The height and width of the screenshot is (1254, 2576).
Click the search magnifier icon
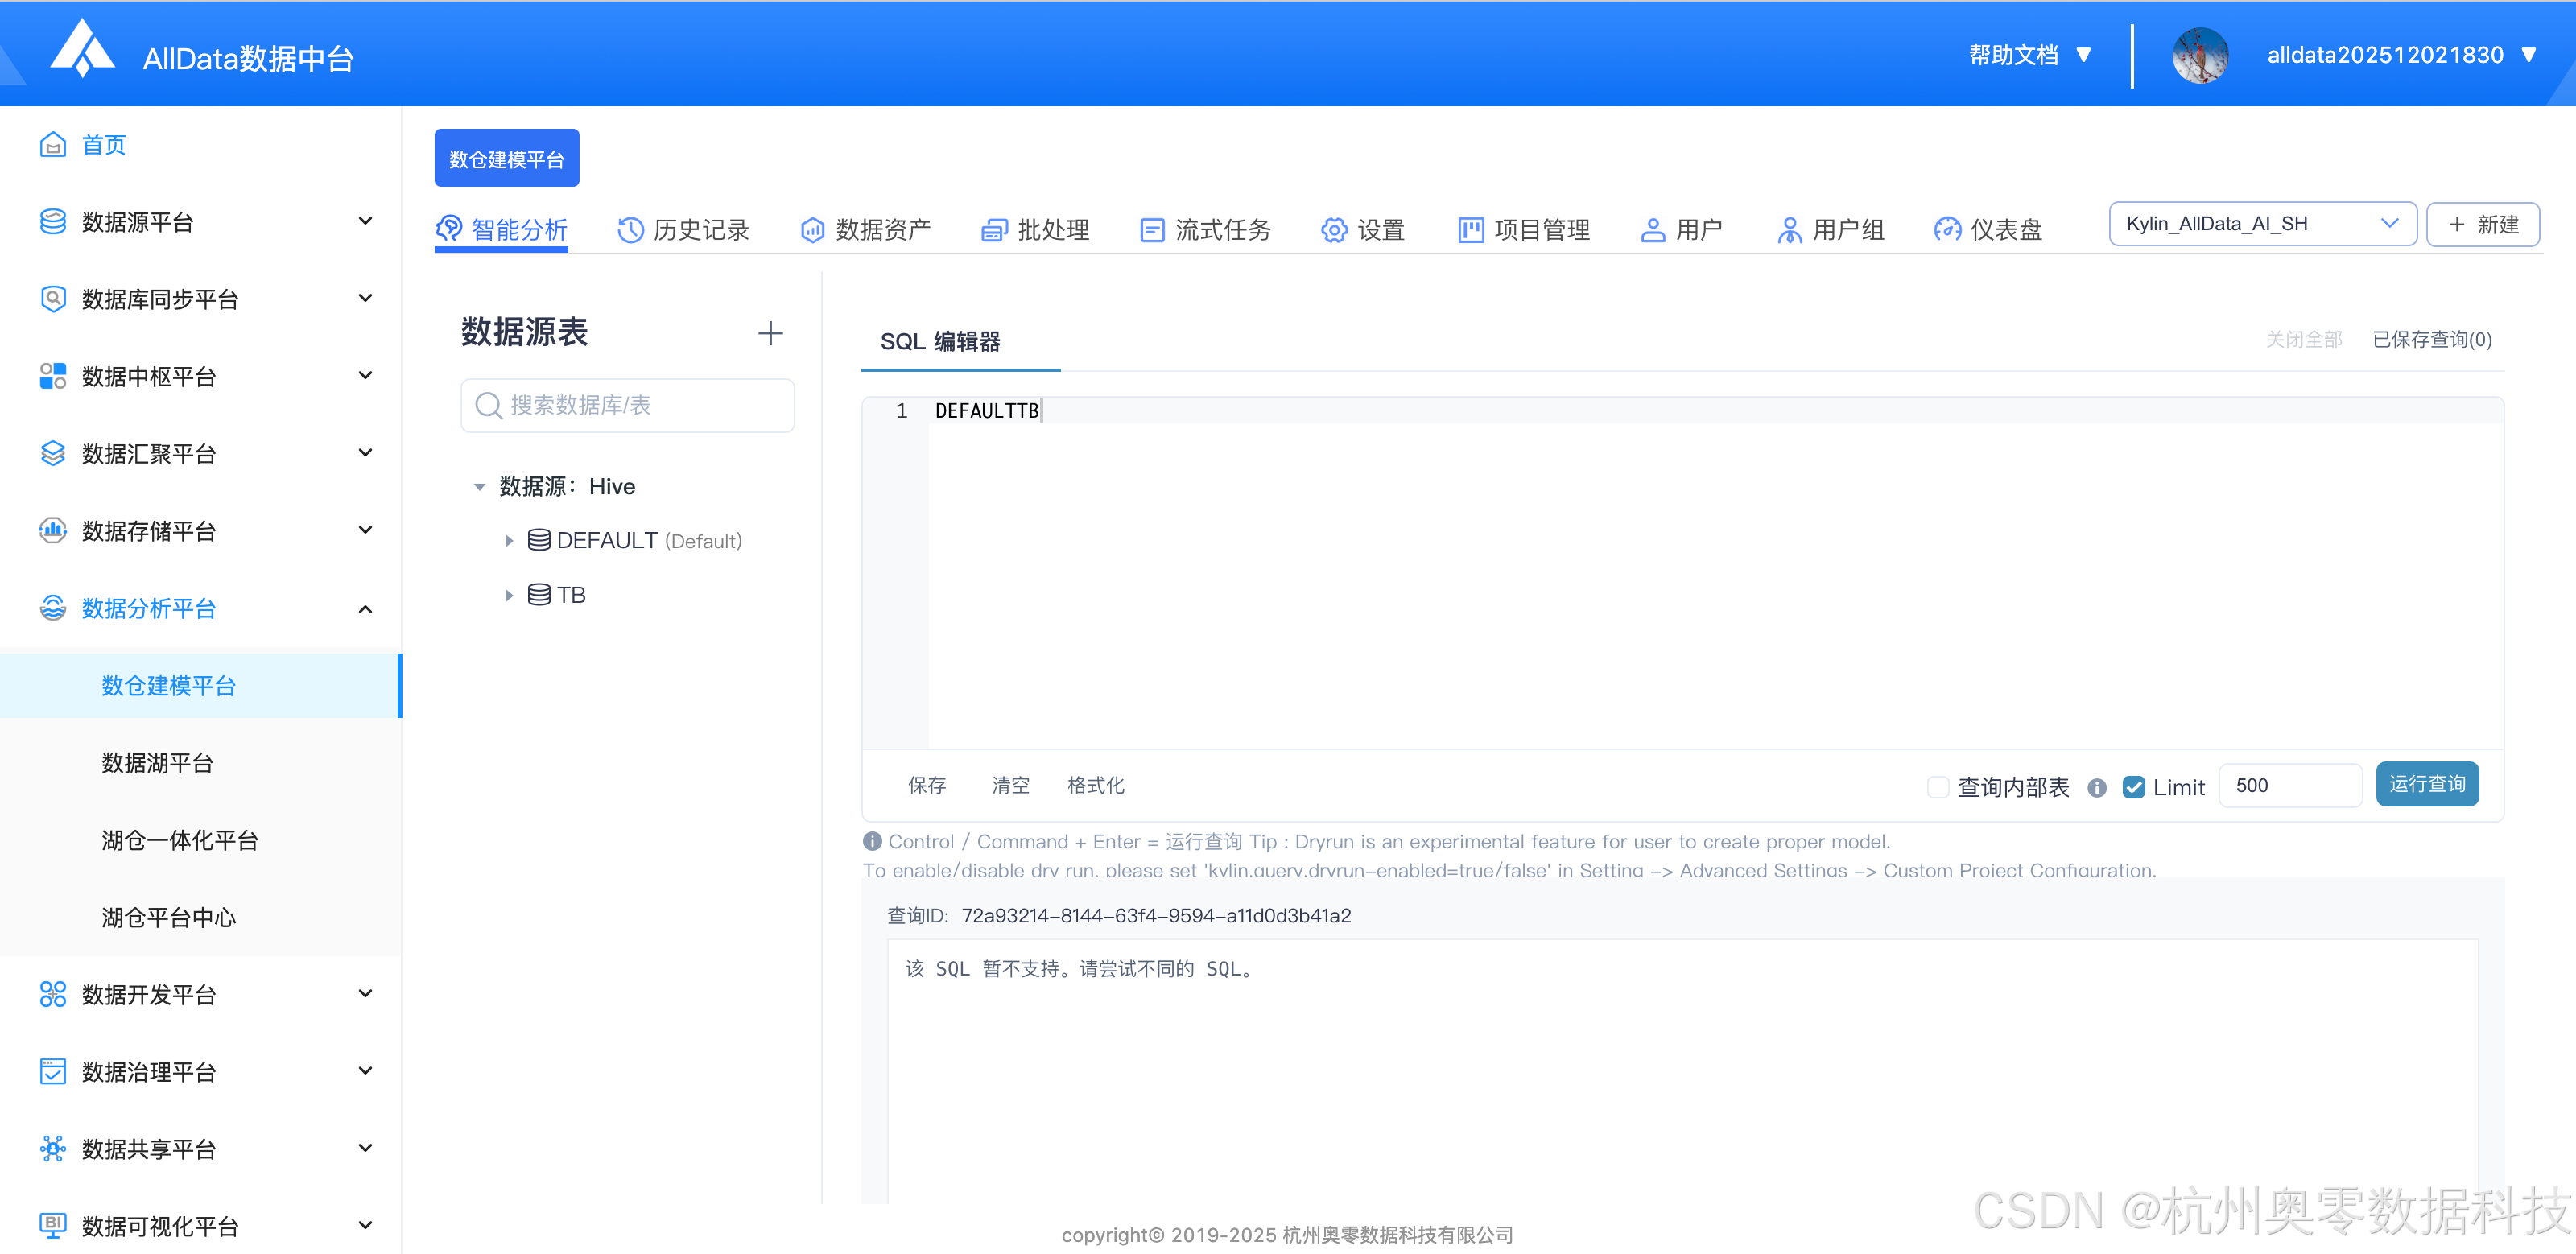[488, 405]
